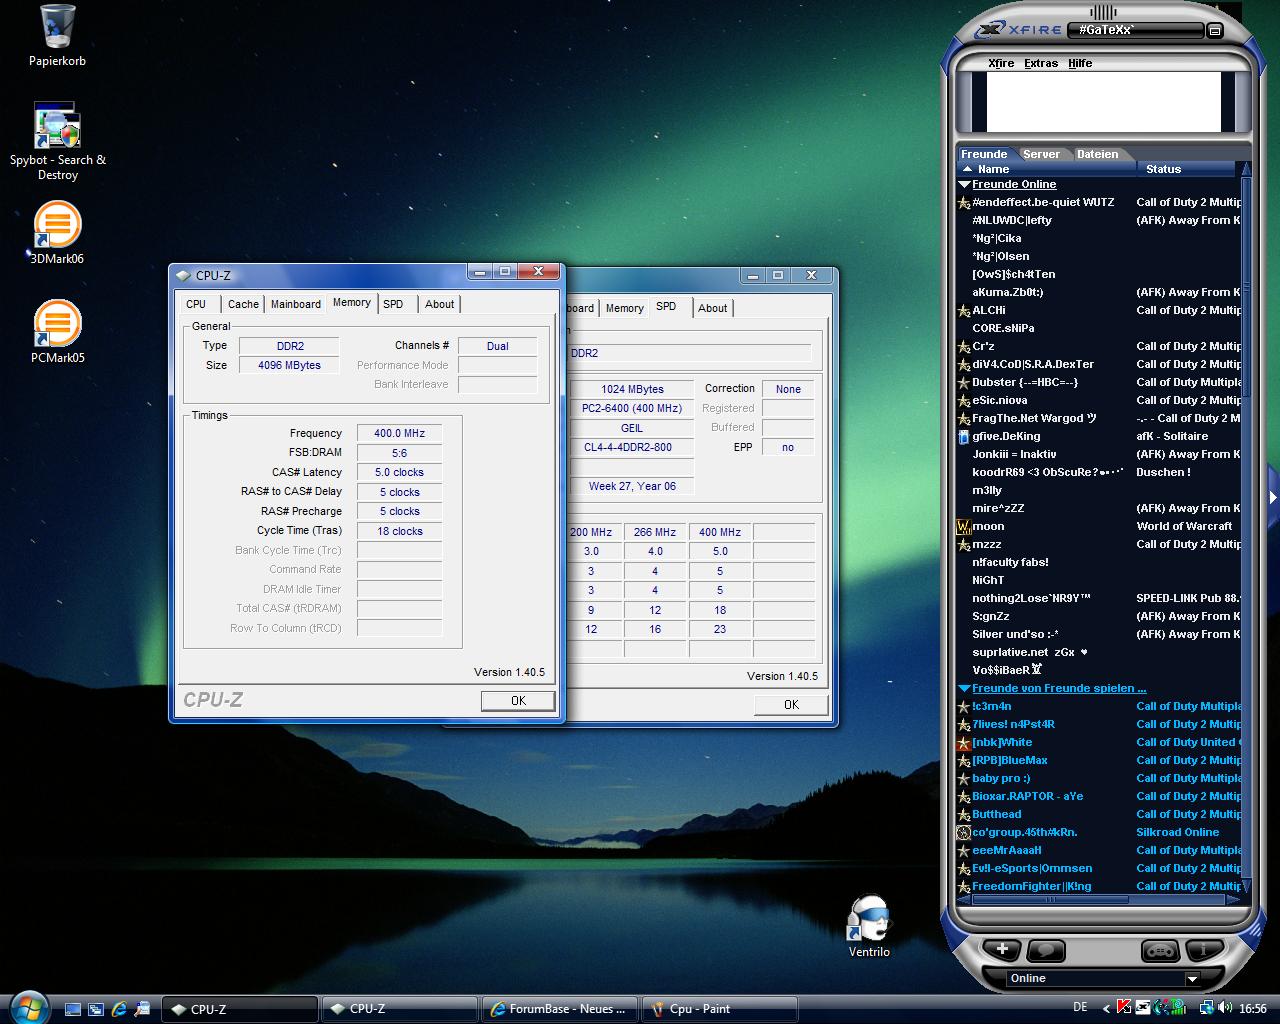Sort friends list by Status column
This screenshot has width=1280, height=1024.
coord(1163,169)
